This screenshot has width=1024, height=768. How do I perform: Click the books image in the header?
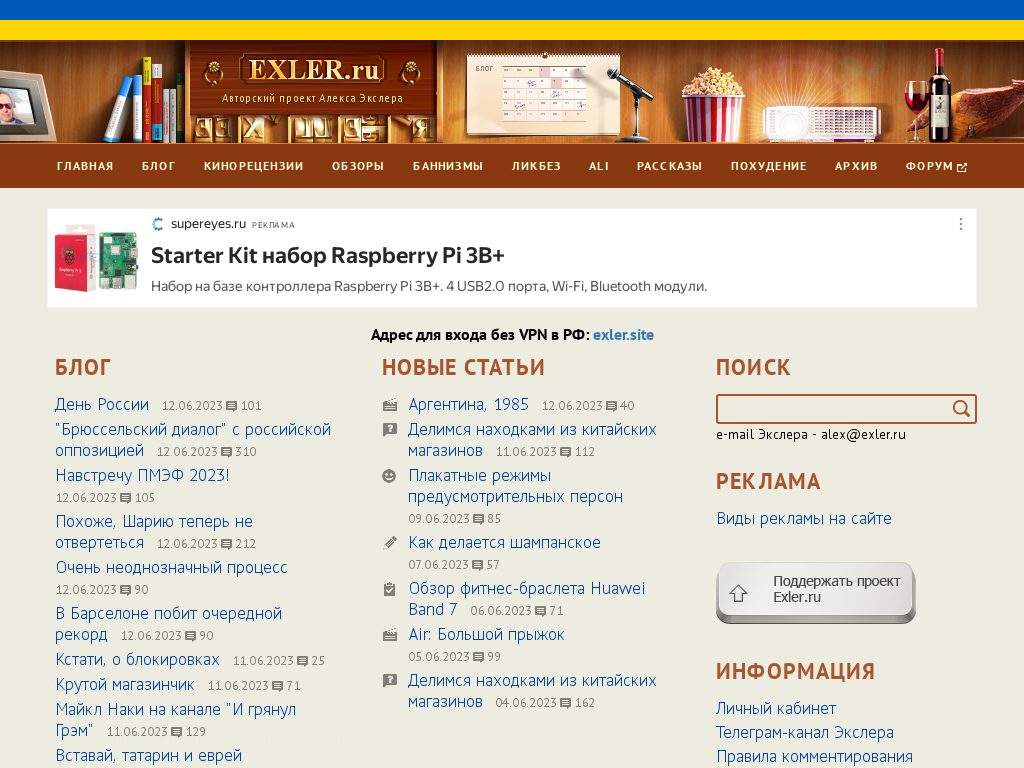tap(145, 101)
